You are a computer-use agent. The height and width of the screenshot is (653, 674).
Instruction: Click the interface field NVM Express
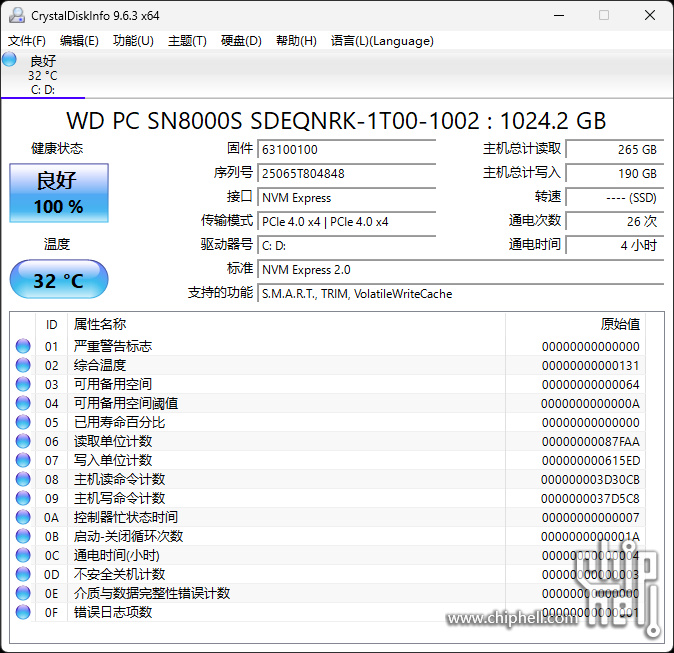coord(346,198)
